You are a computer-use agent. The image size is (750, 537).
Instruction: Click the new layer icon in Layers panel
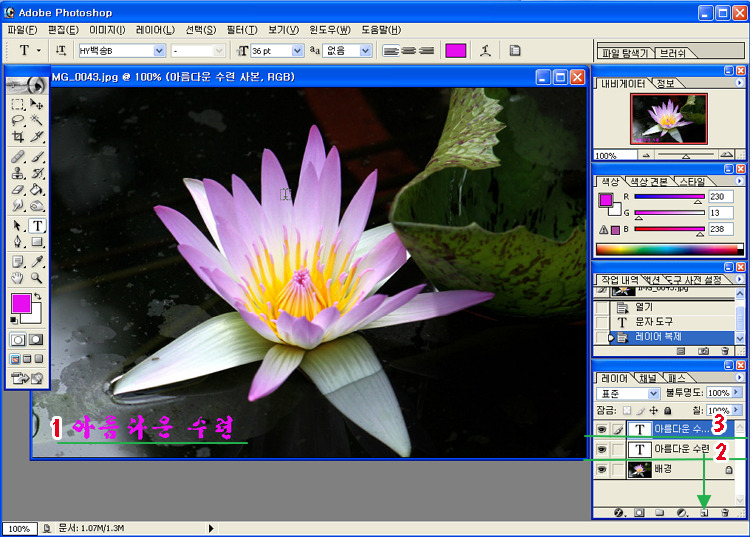(x=703, y=512)
